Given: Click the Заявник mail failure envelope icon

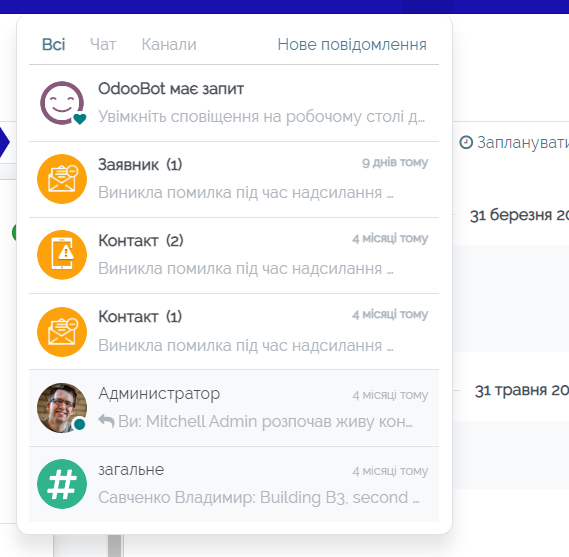Looking at the screenshot, I should (x=62, y=179).
